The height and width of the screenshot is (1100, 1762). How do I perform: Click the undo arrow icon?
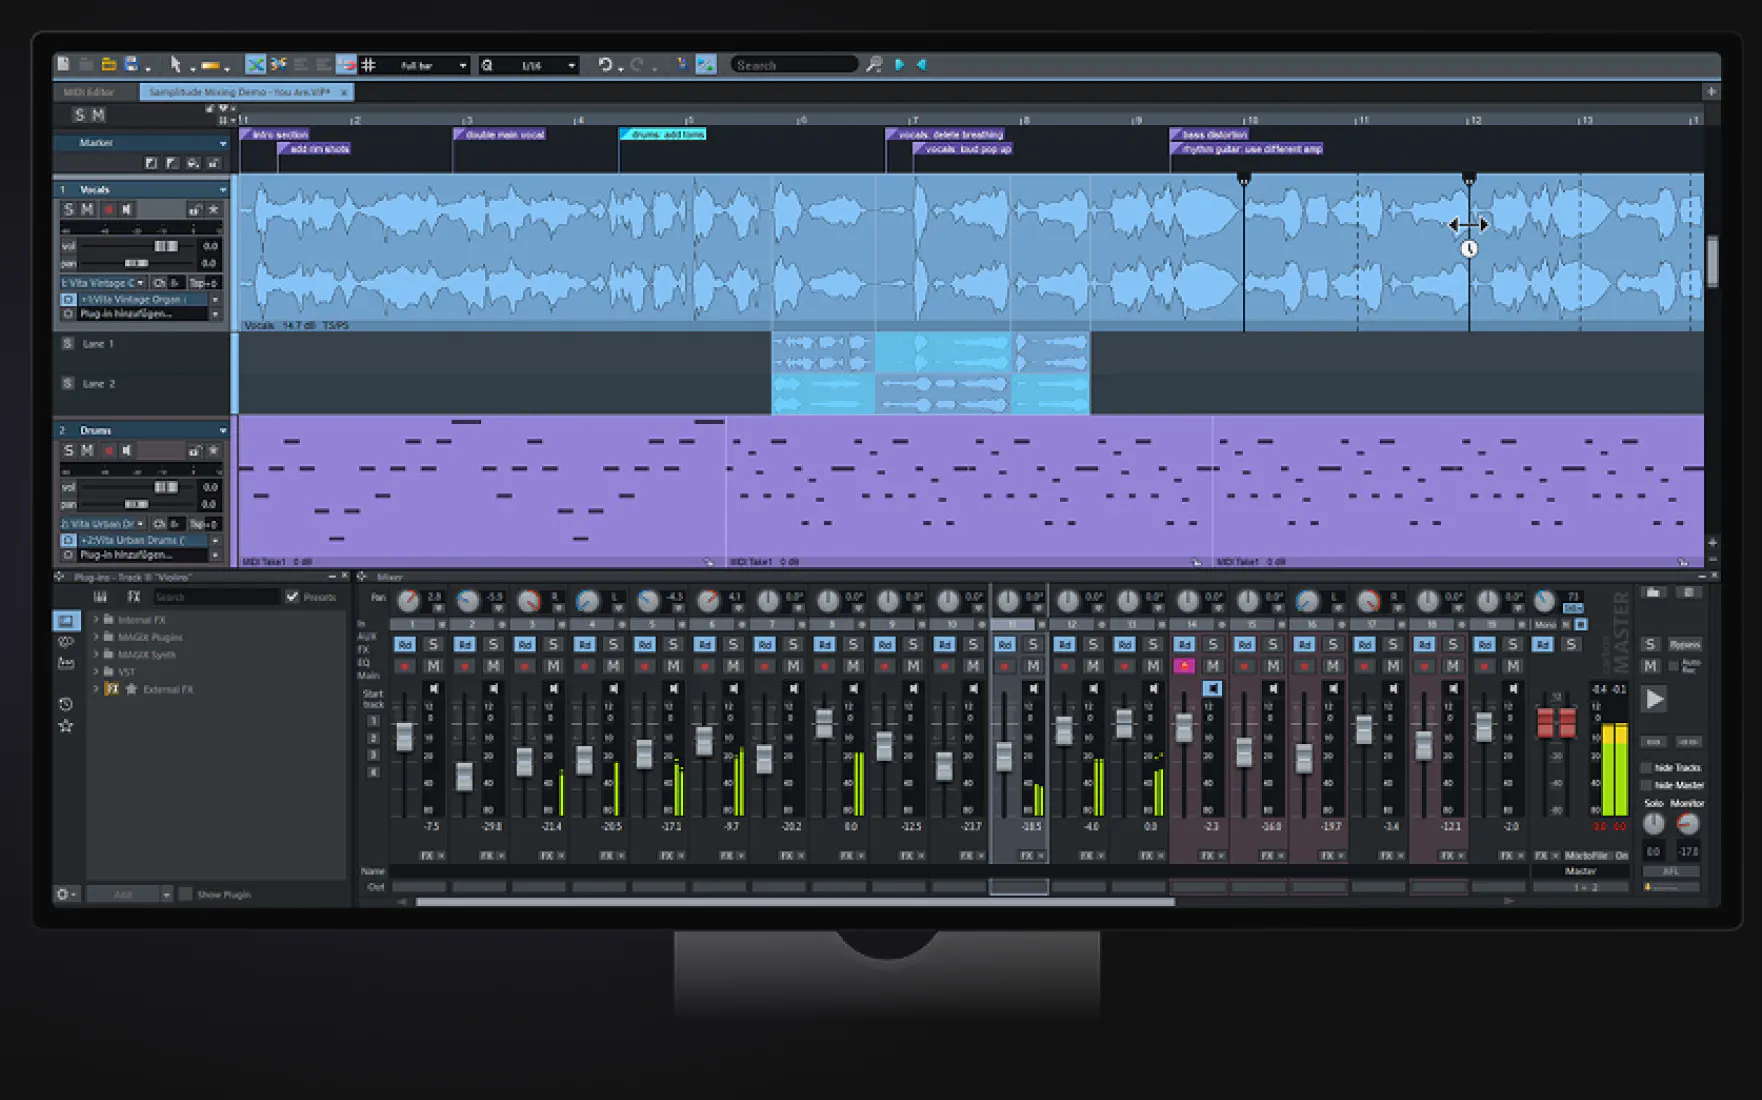(x=605, y=65)
